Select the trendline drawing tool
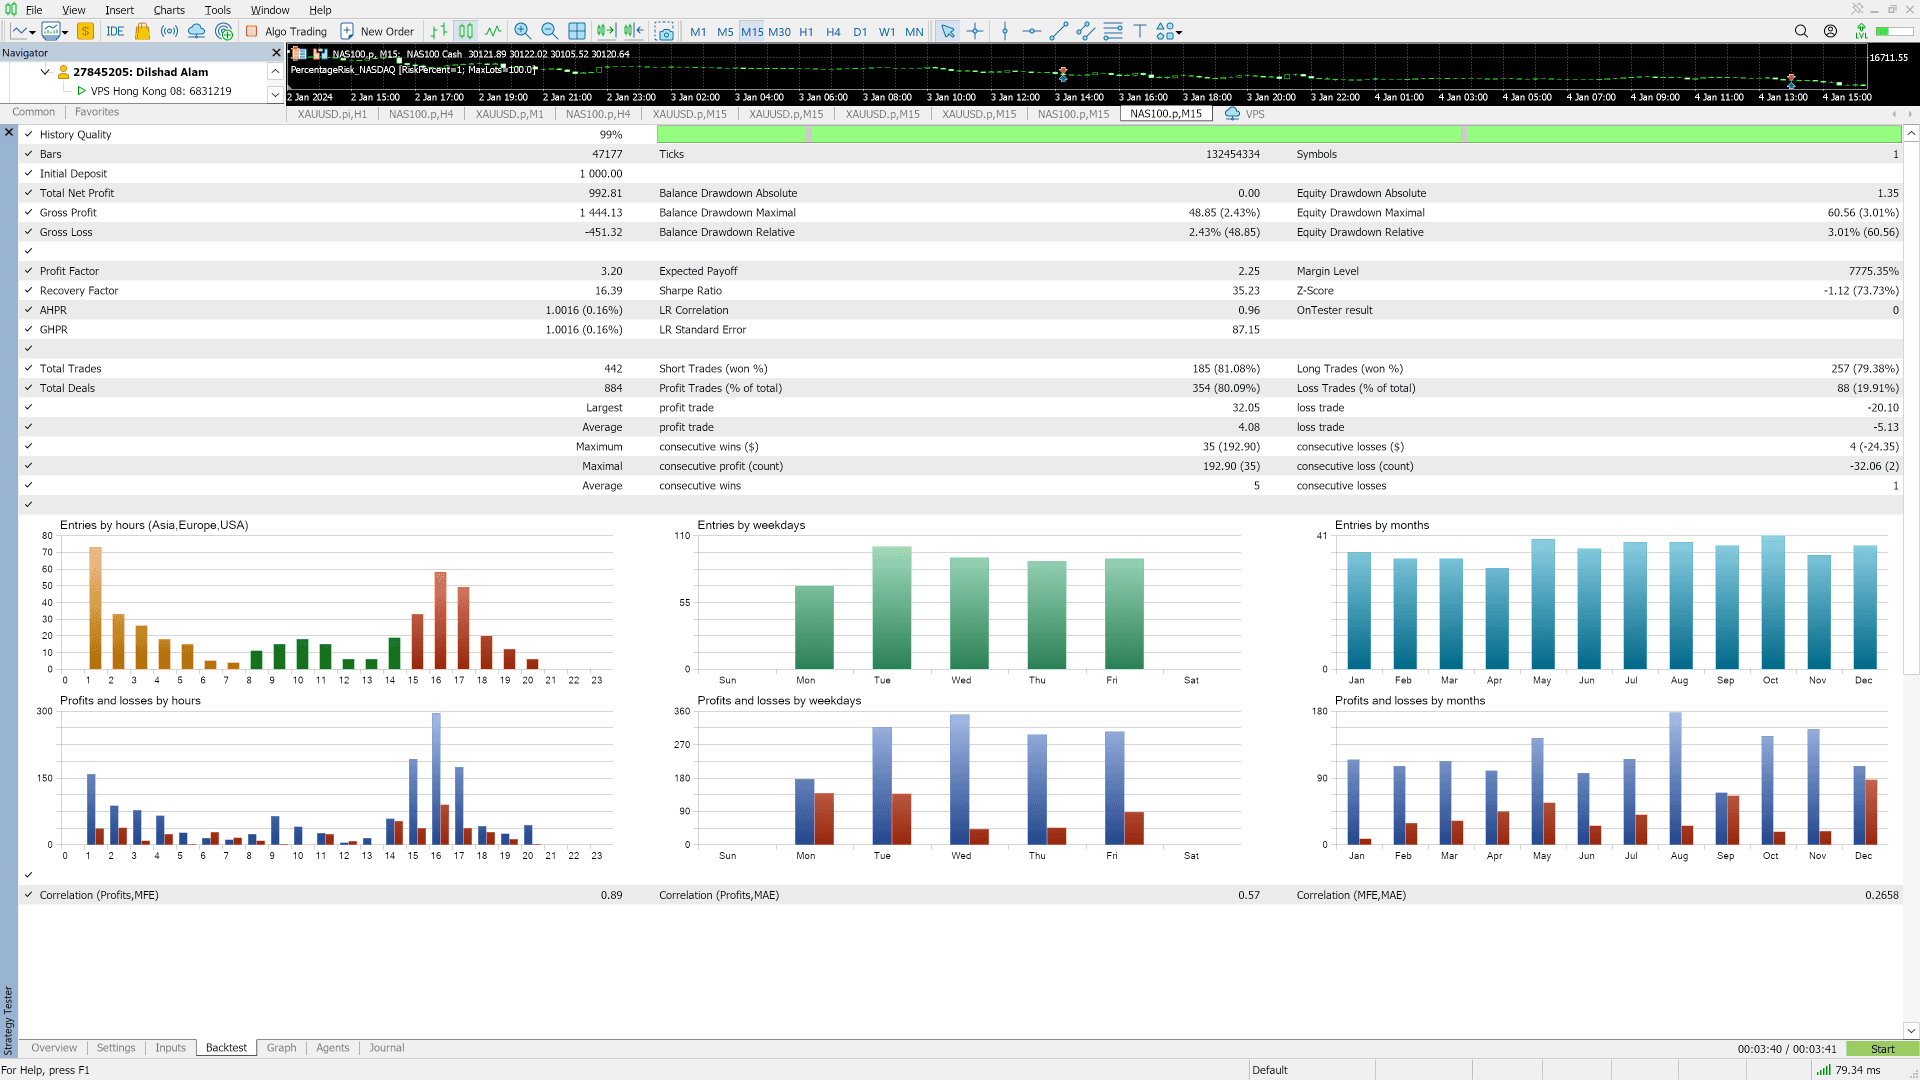 1059,31
